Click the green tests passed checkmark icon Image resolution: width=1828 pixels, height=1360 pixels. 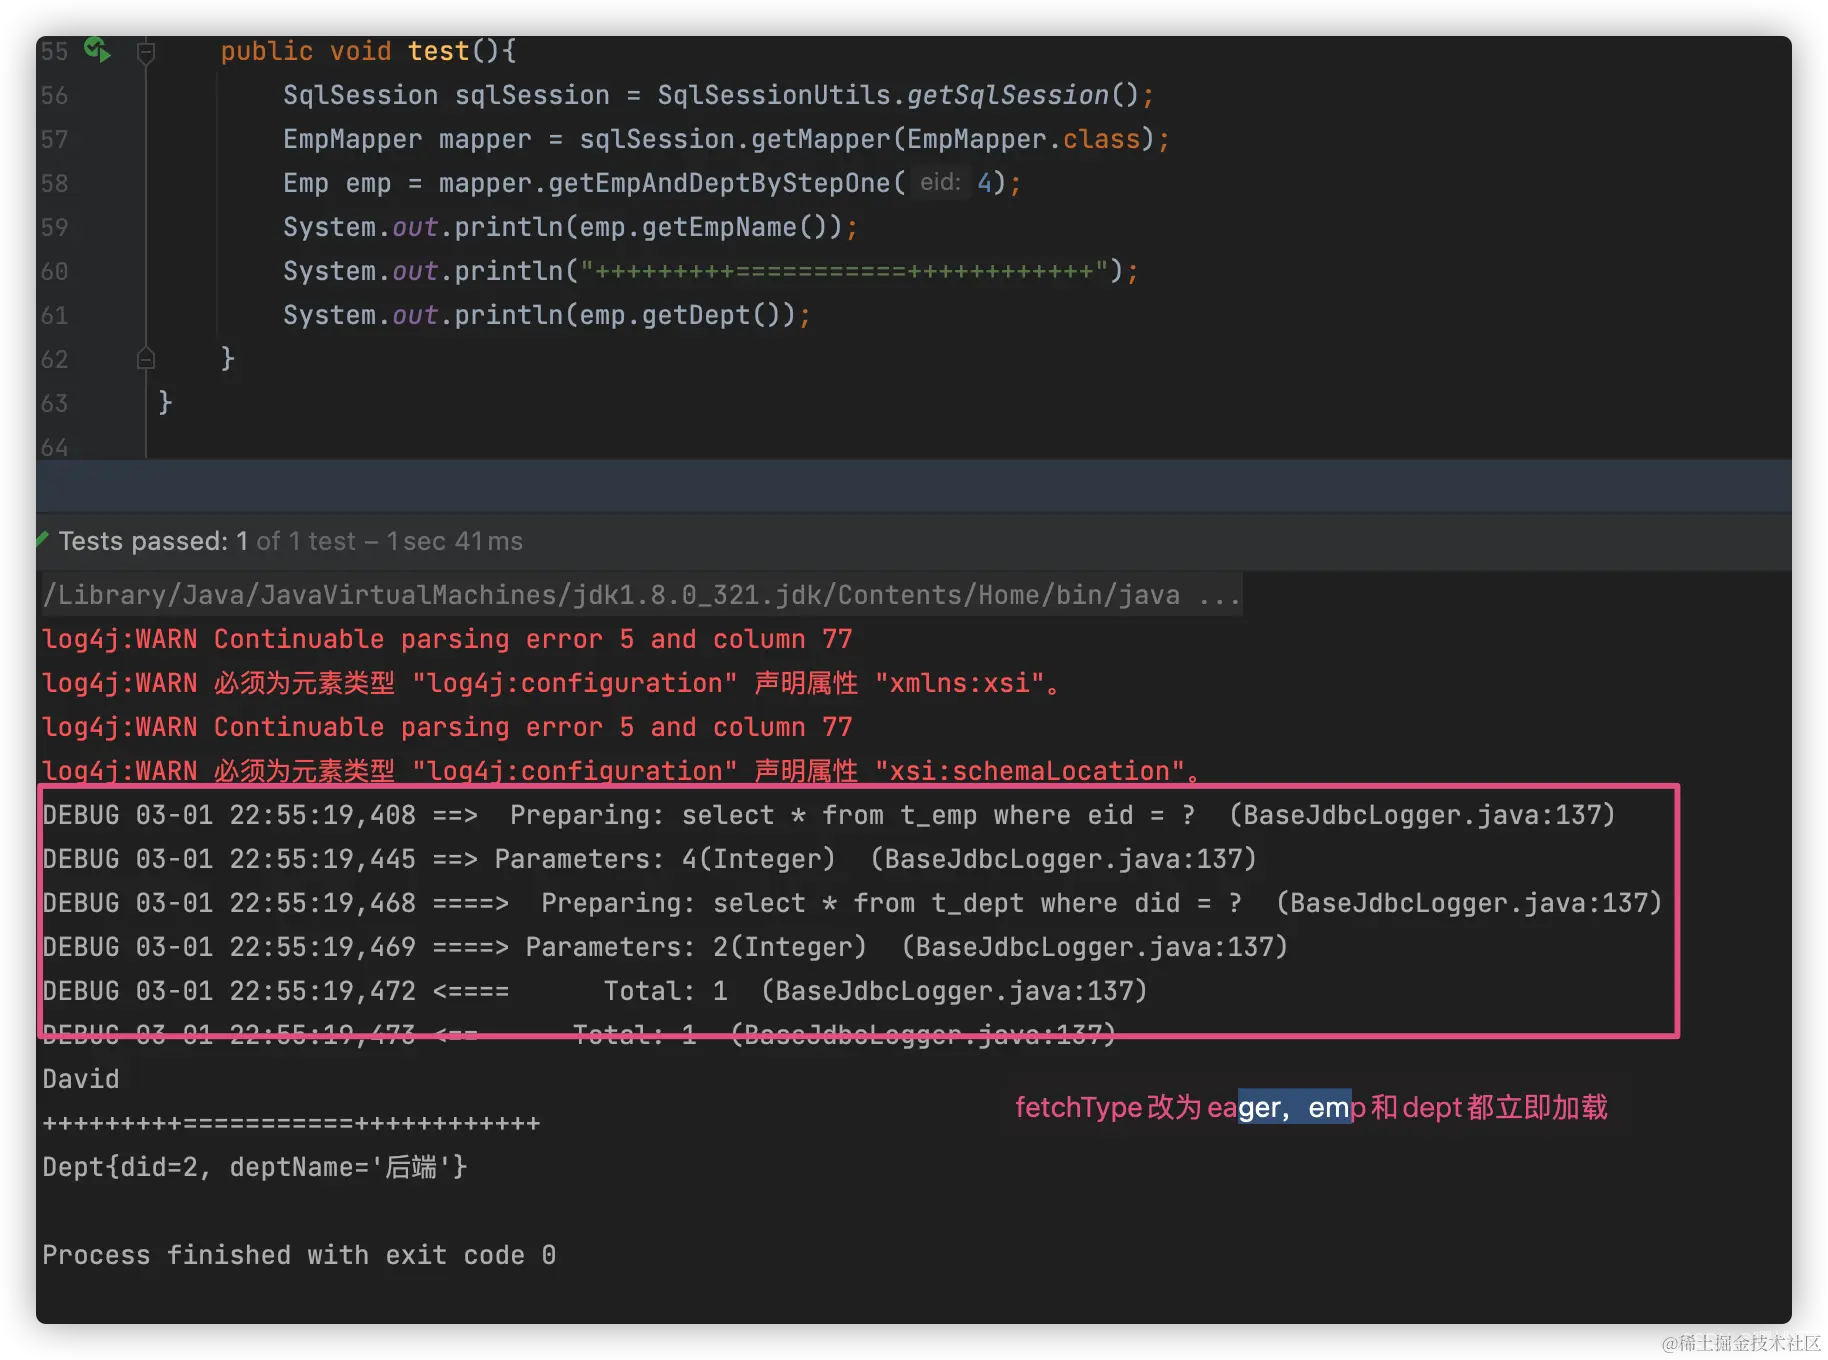click(42, 540)
